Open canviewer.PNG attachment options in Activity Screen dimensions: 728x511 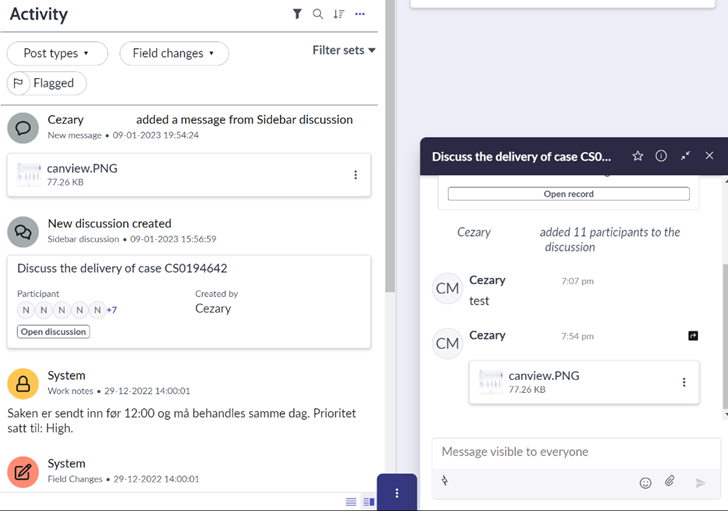point(355,175)
